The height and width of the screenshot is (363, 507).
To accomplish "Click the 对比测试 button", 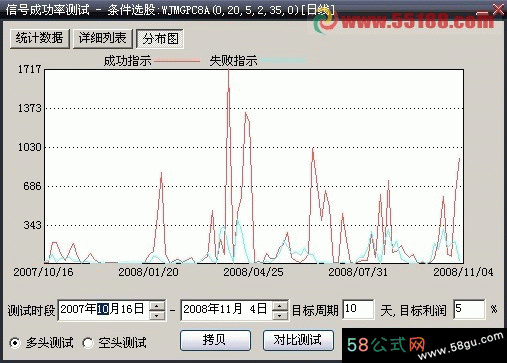I will pyautogui.click(x=298, y=340).
